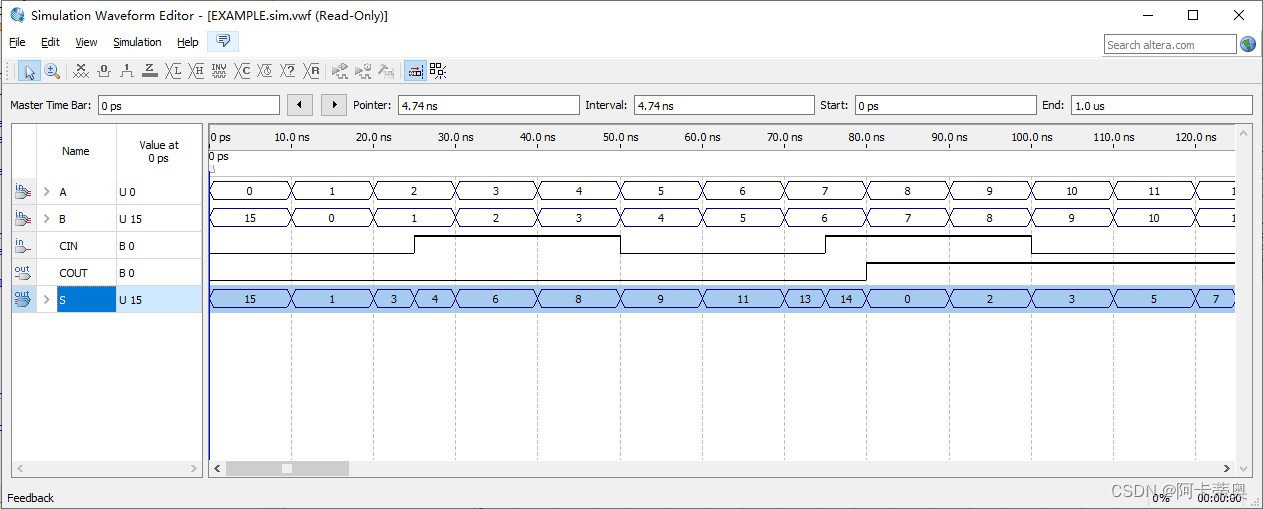Click name panel scrollbar left arrow
Viewport: 1263px width, 509px height.
pyautogui.click(x=19, y=468)
